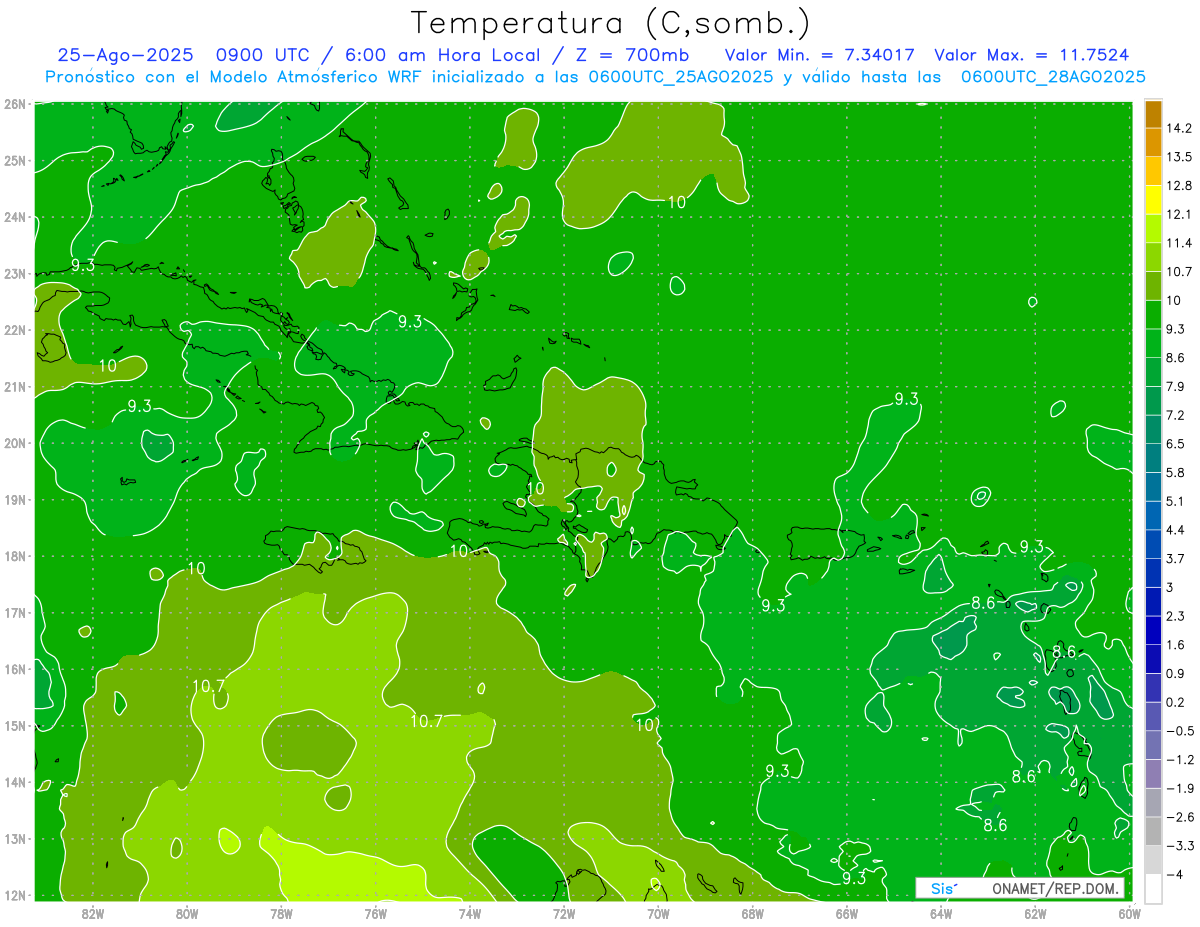Select the Valor Min. = 7.34017 readout

pos(819,55)
